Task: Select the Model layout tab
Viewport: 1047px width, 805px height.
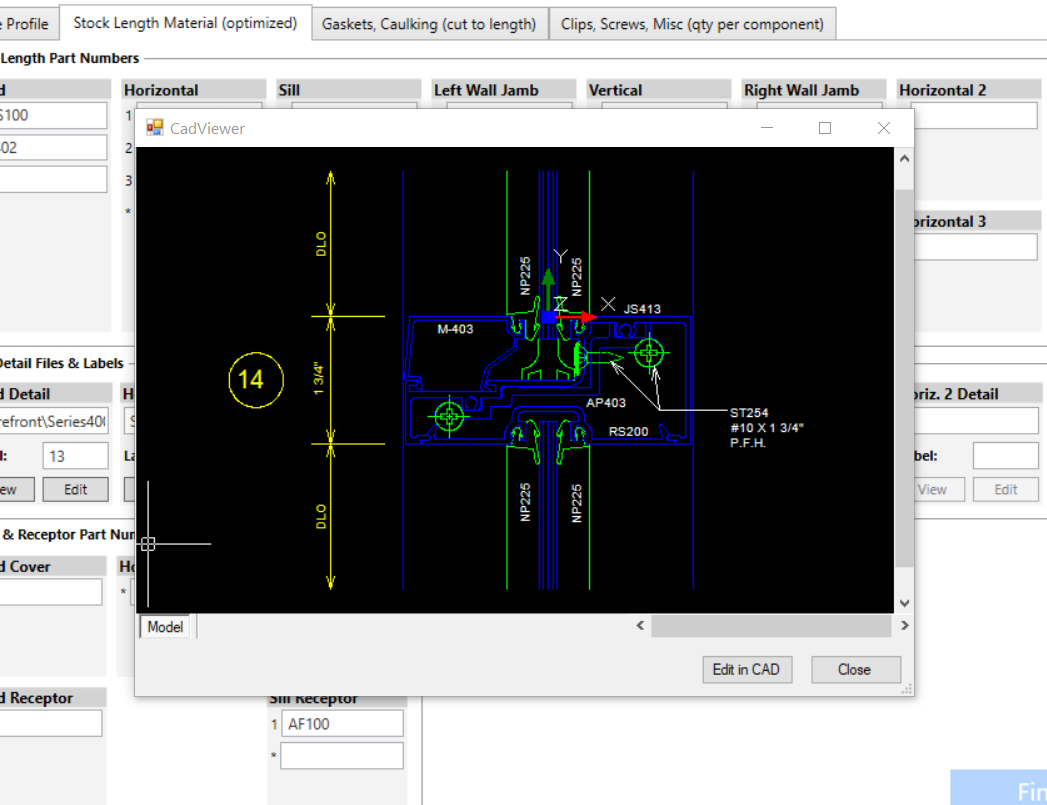Action: point(165,627)
